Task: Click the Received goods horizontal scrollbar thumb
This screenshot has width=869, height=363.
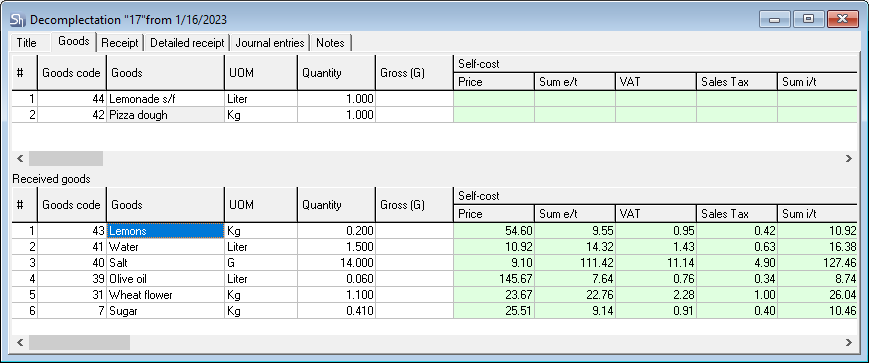Action: 79,342
